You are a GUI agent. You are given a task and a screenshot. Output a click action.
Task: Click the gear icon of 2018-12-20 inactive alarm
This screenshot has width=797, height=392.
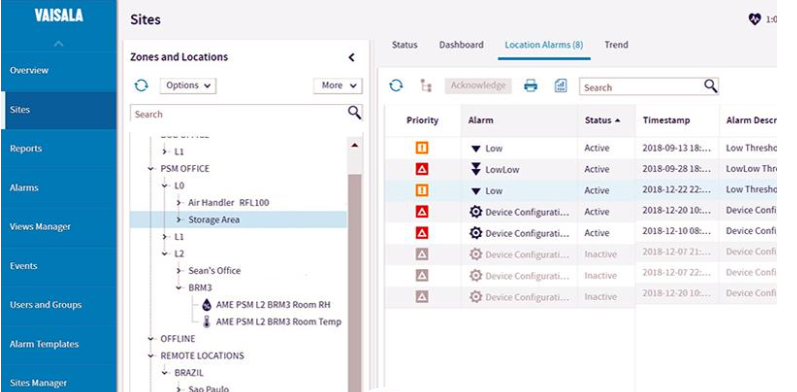click(476, 296)
